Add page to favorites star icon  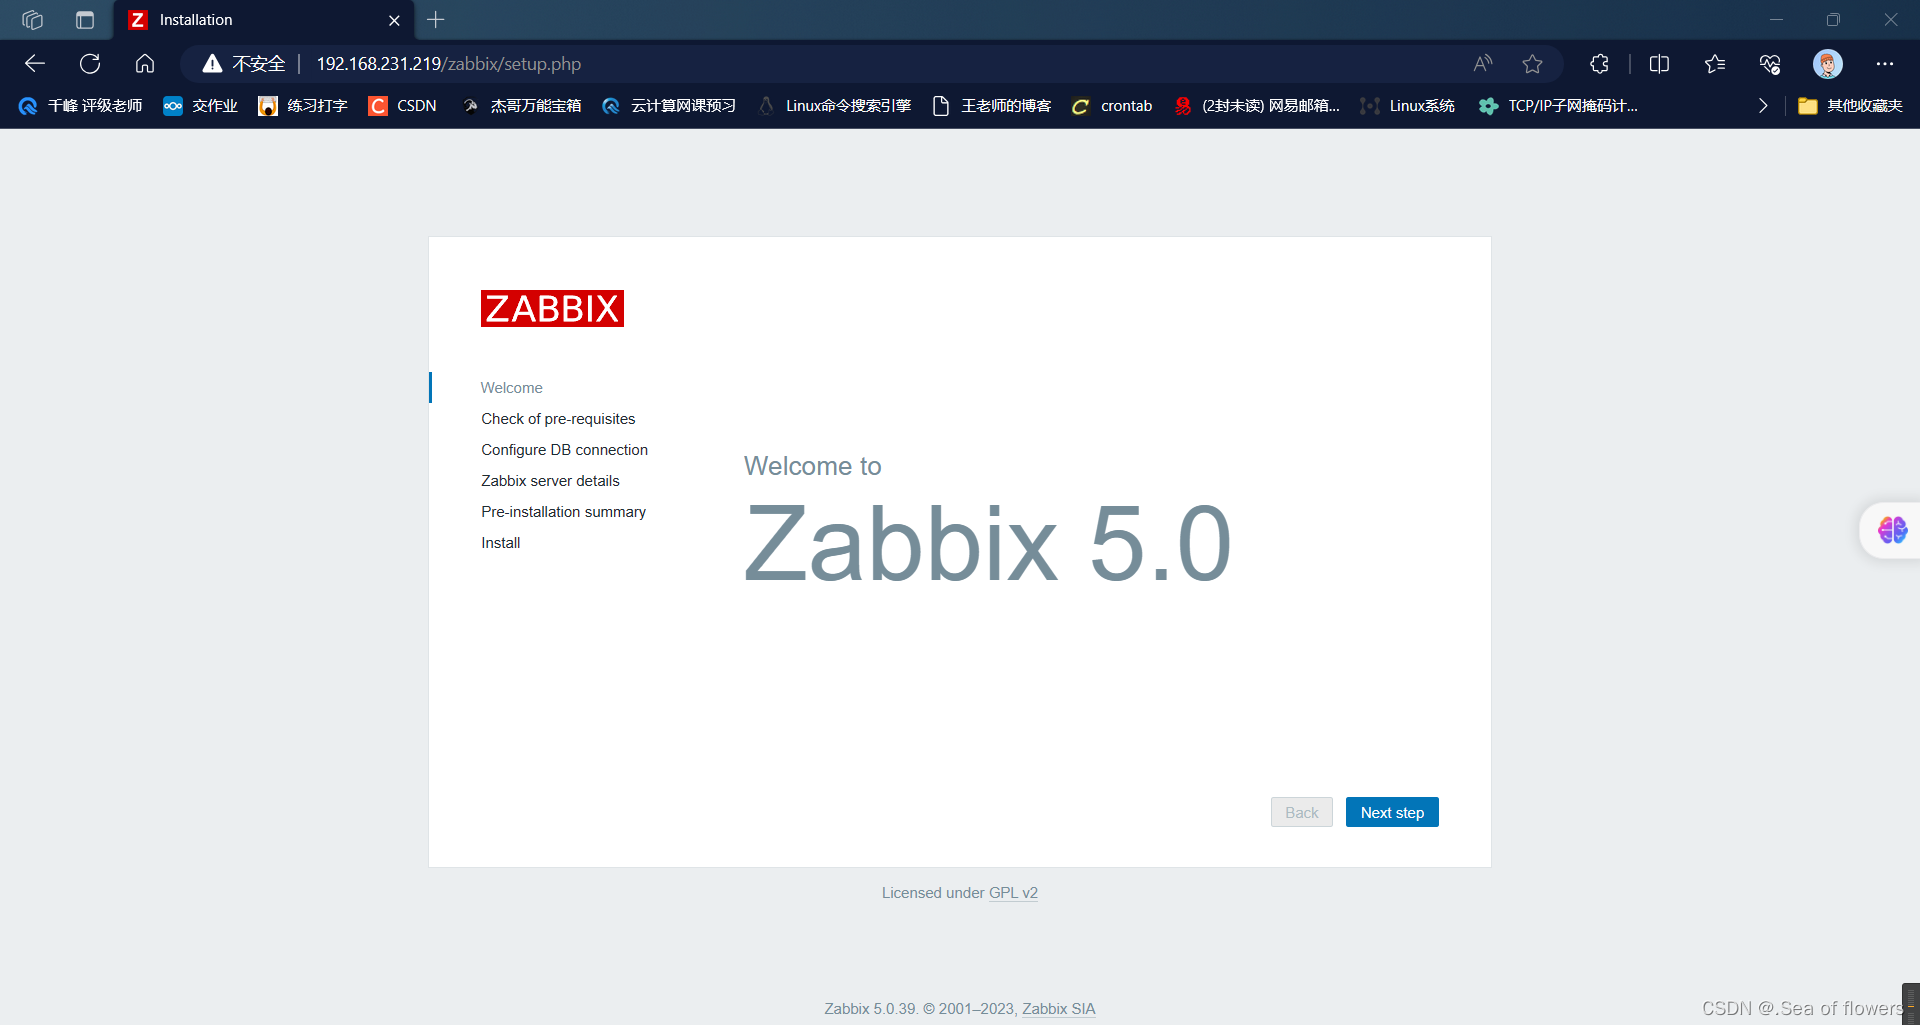coord(1532,64)
